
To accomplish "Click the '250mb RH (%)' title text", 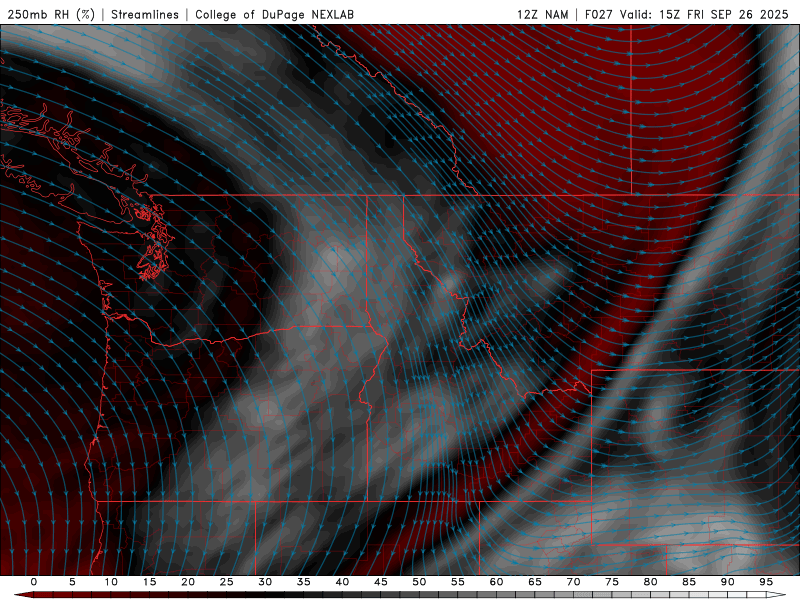I will click(x=51, y=14).
